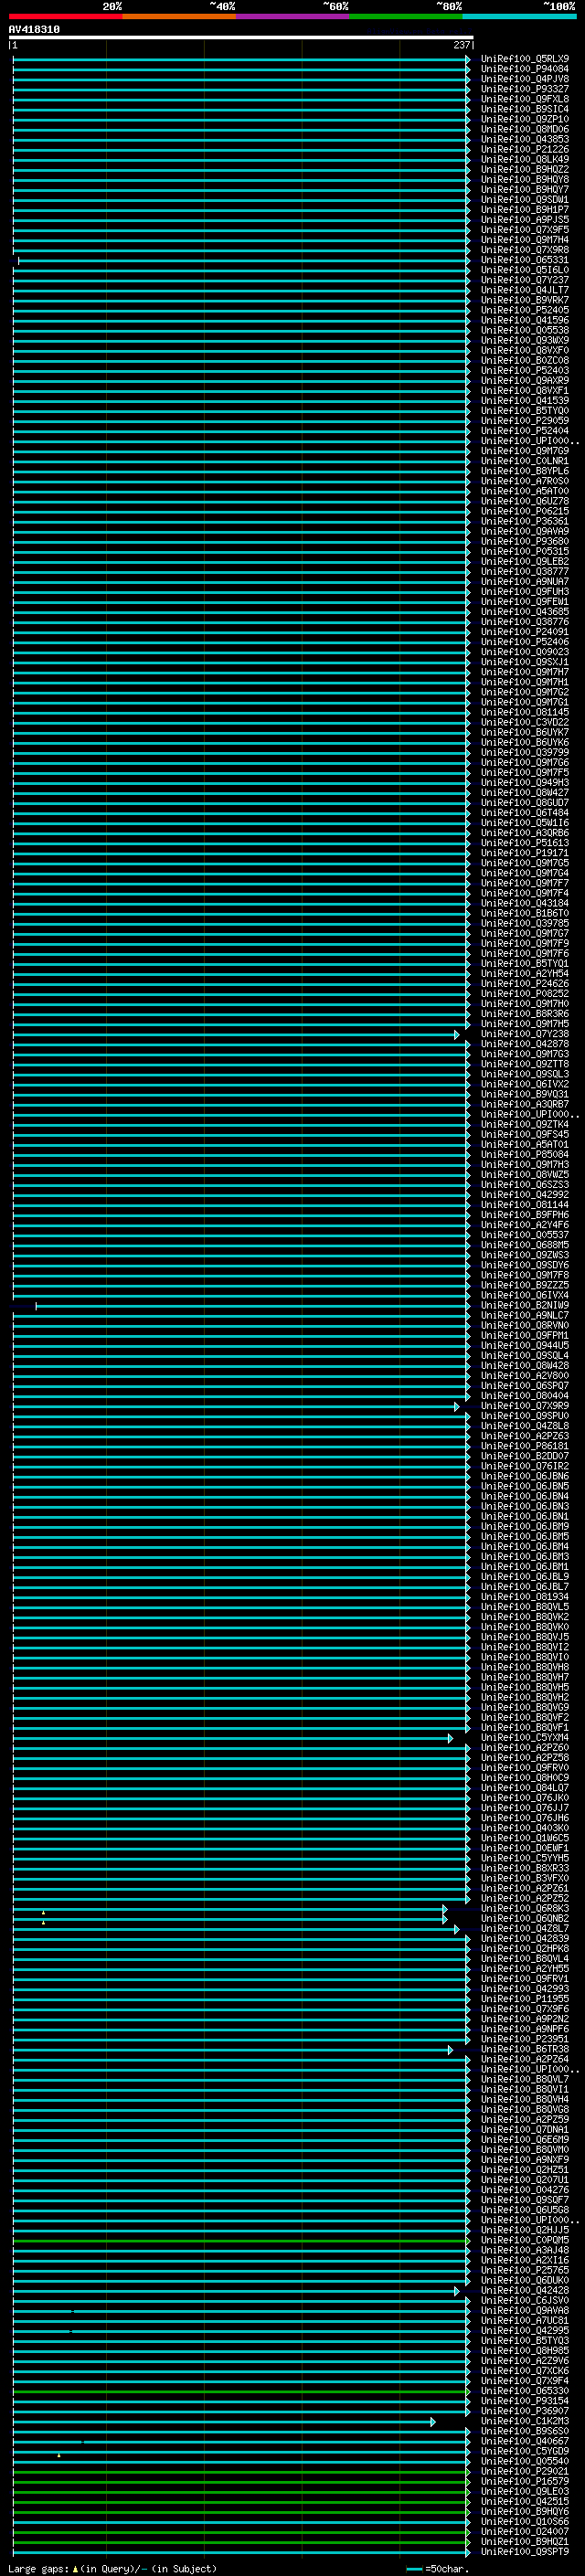Click hit UniRef100_B9VQ31
This screenshot has width=585, height=2576.
click(524, 1094)
